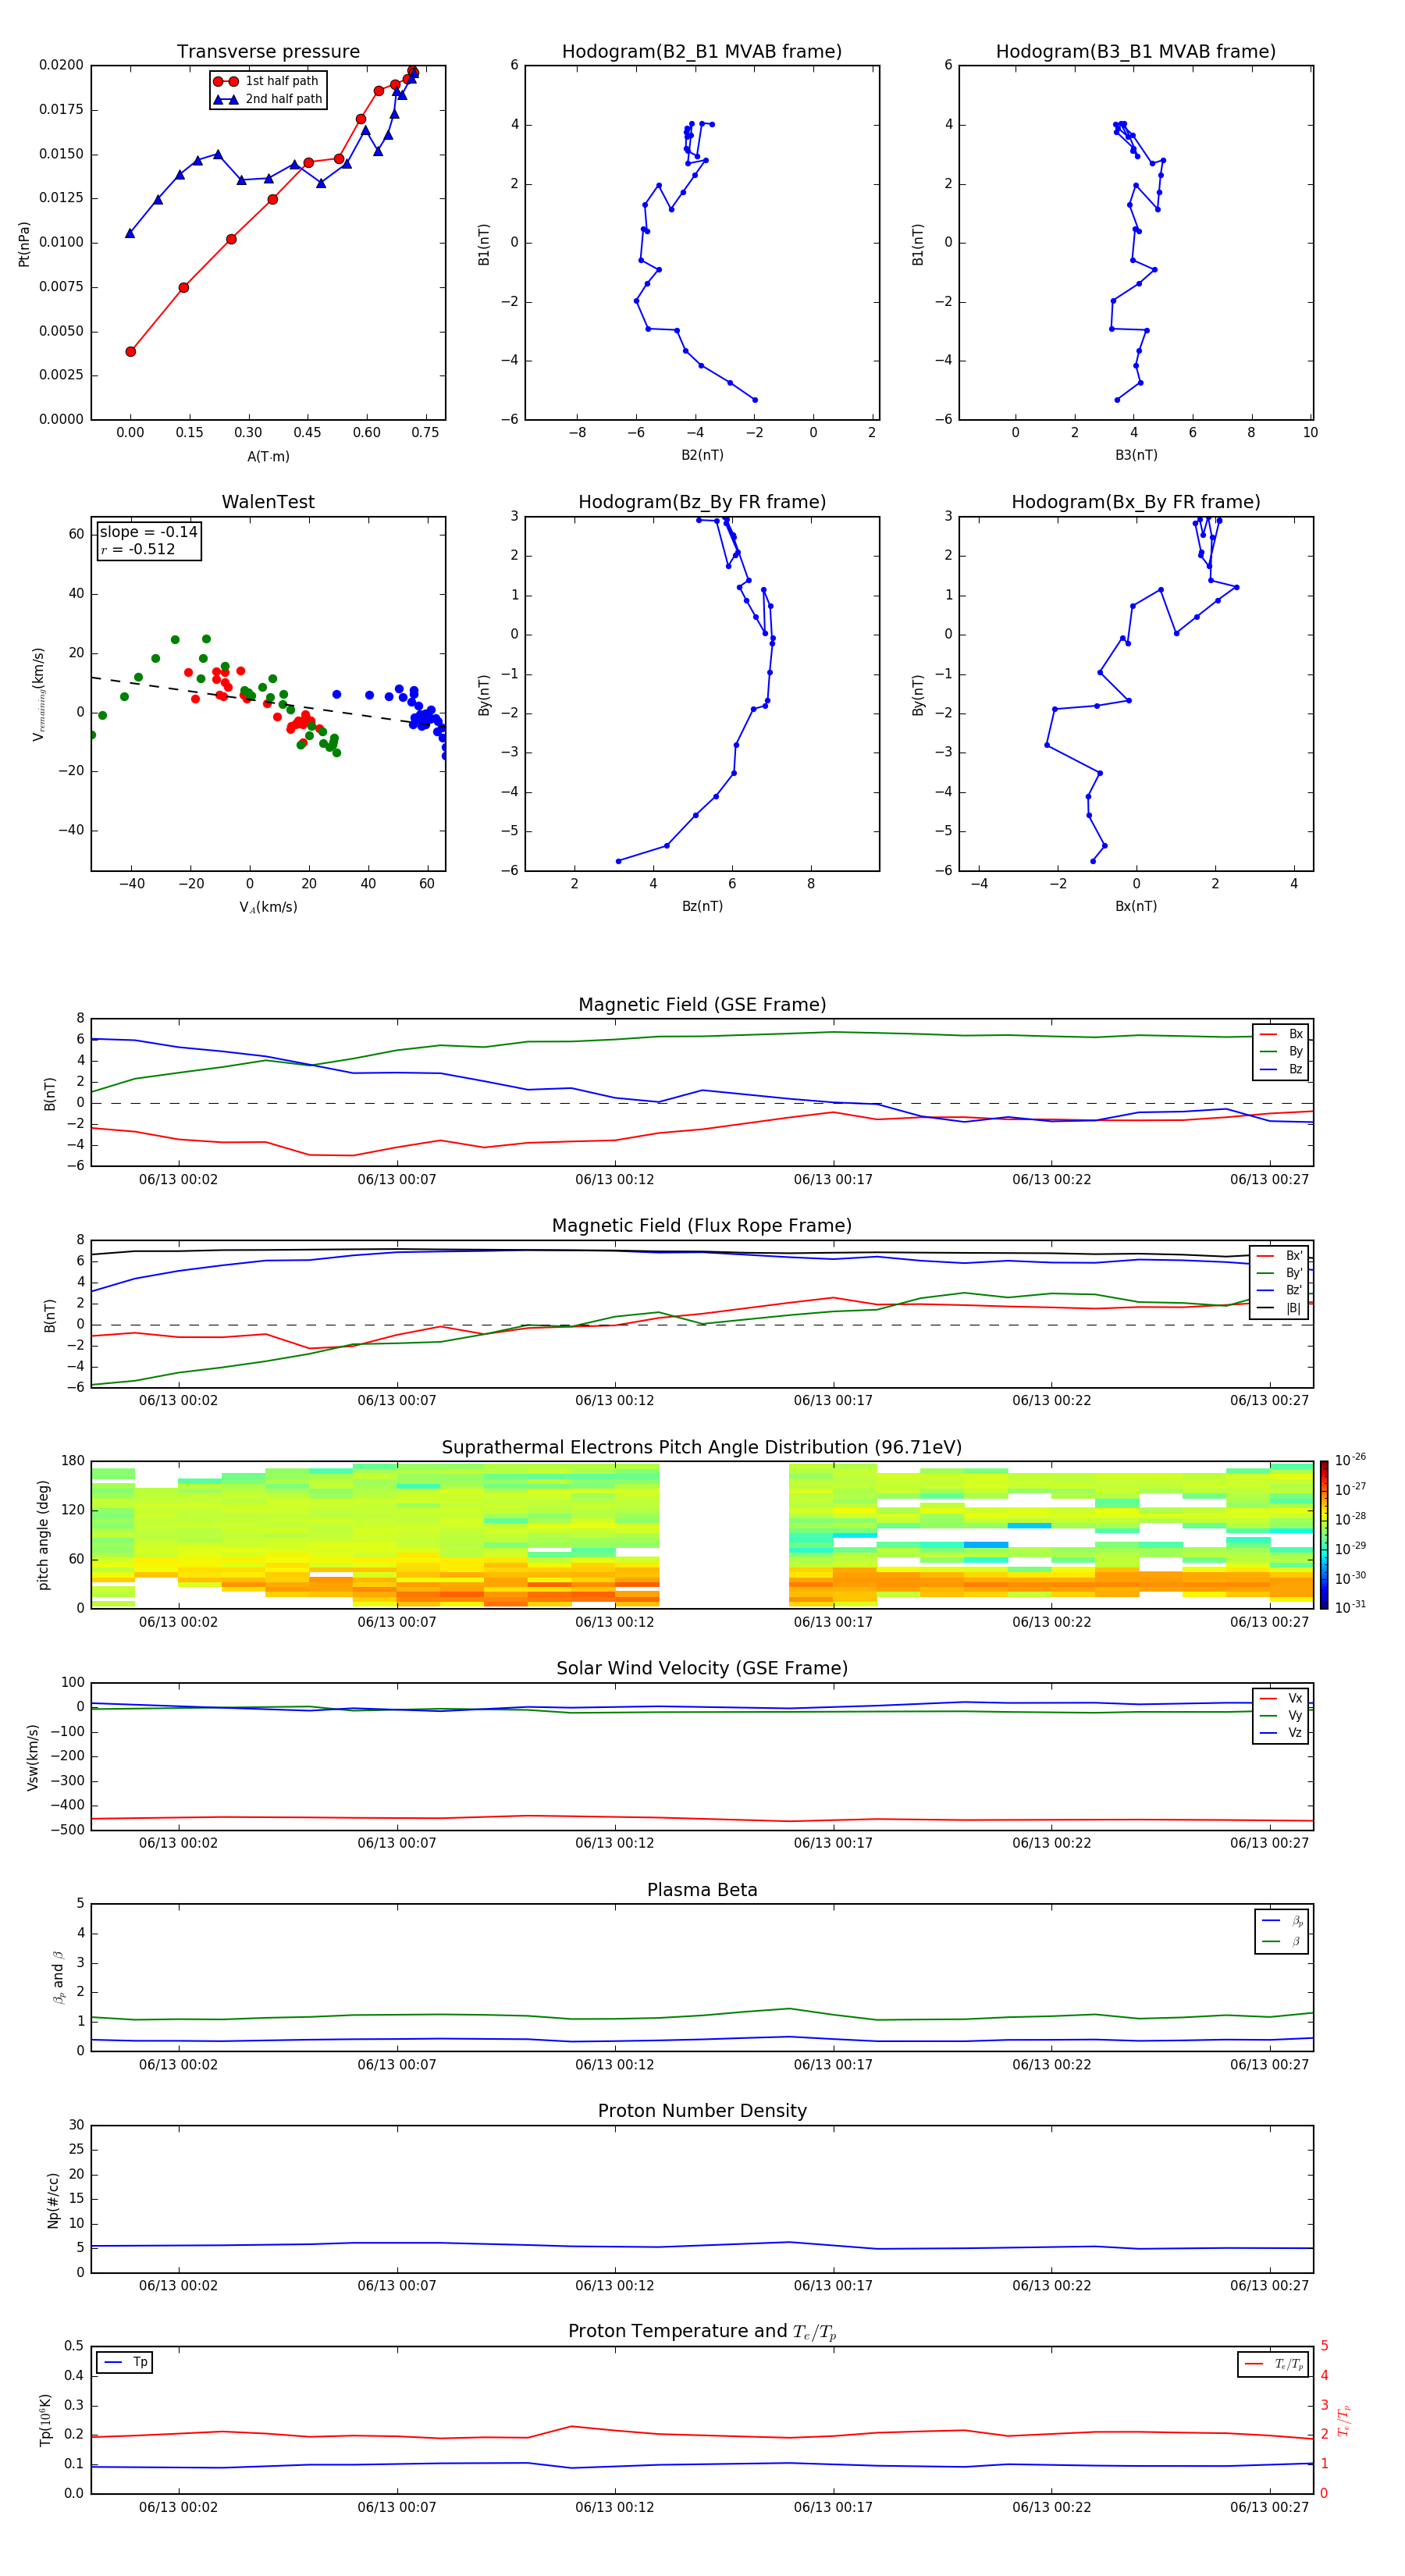Click the 'slope = -0.14' annotation
Screen dimensions: 1405x2576
[149, 532]
